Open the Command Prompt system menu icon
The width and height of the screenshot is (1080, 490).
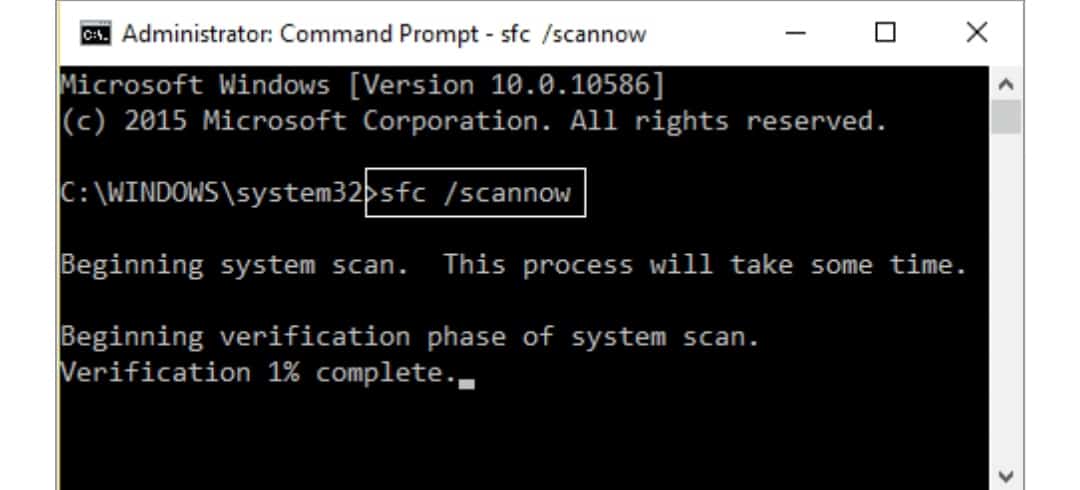click(x=95, y=34)
